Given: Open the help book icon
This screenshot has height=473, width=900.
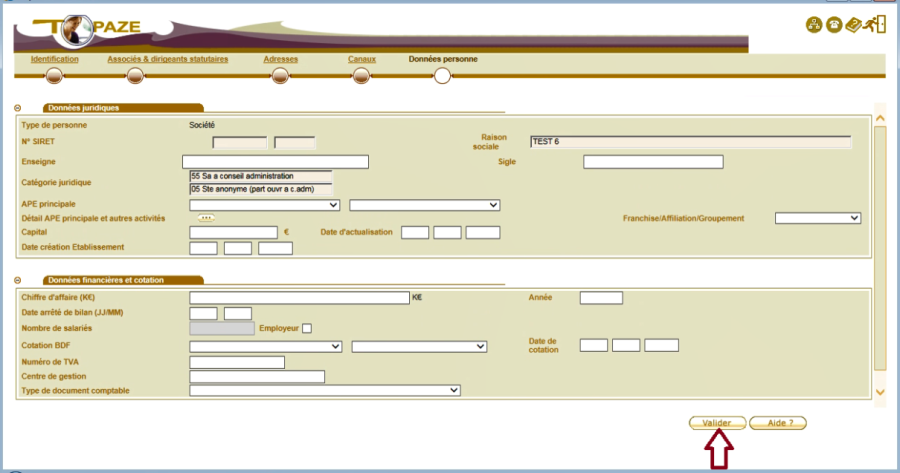Looking at the screenshot, I should (x=855, y=25).
